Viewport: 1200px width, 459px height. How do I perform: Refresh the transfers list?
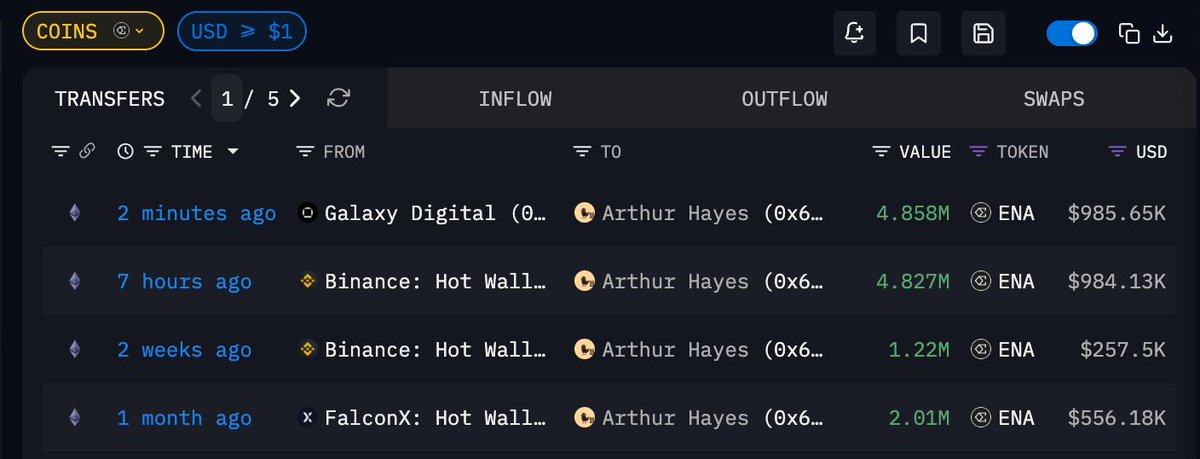click(x=339, y=98)
